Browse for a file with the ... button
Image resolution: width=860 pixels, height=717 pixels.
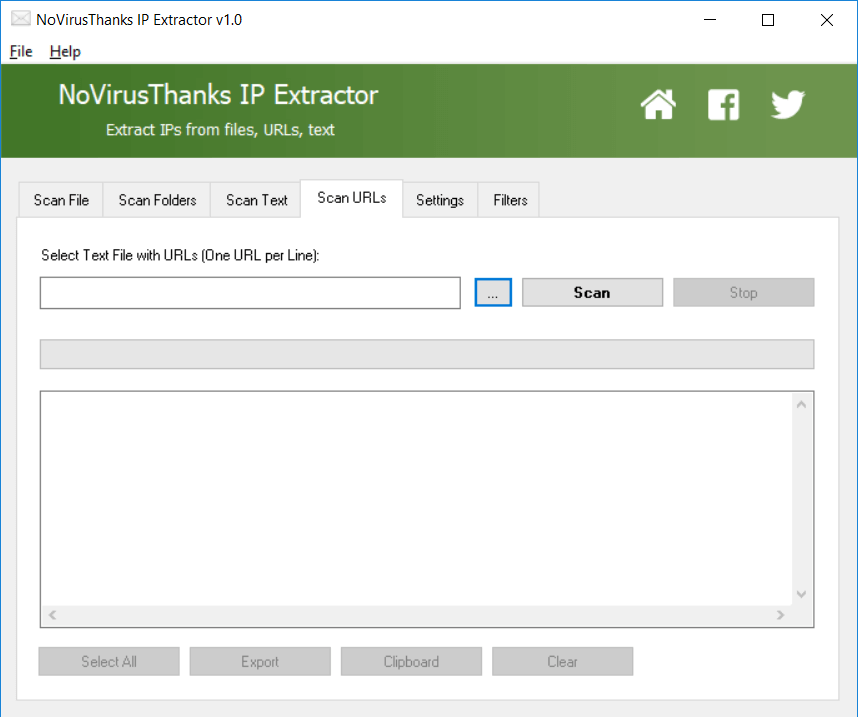(x=493, y=292)
